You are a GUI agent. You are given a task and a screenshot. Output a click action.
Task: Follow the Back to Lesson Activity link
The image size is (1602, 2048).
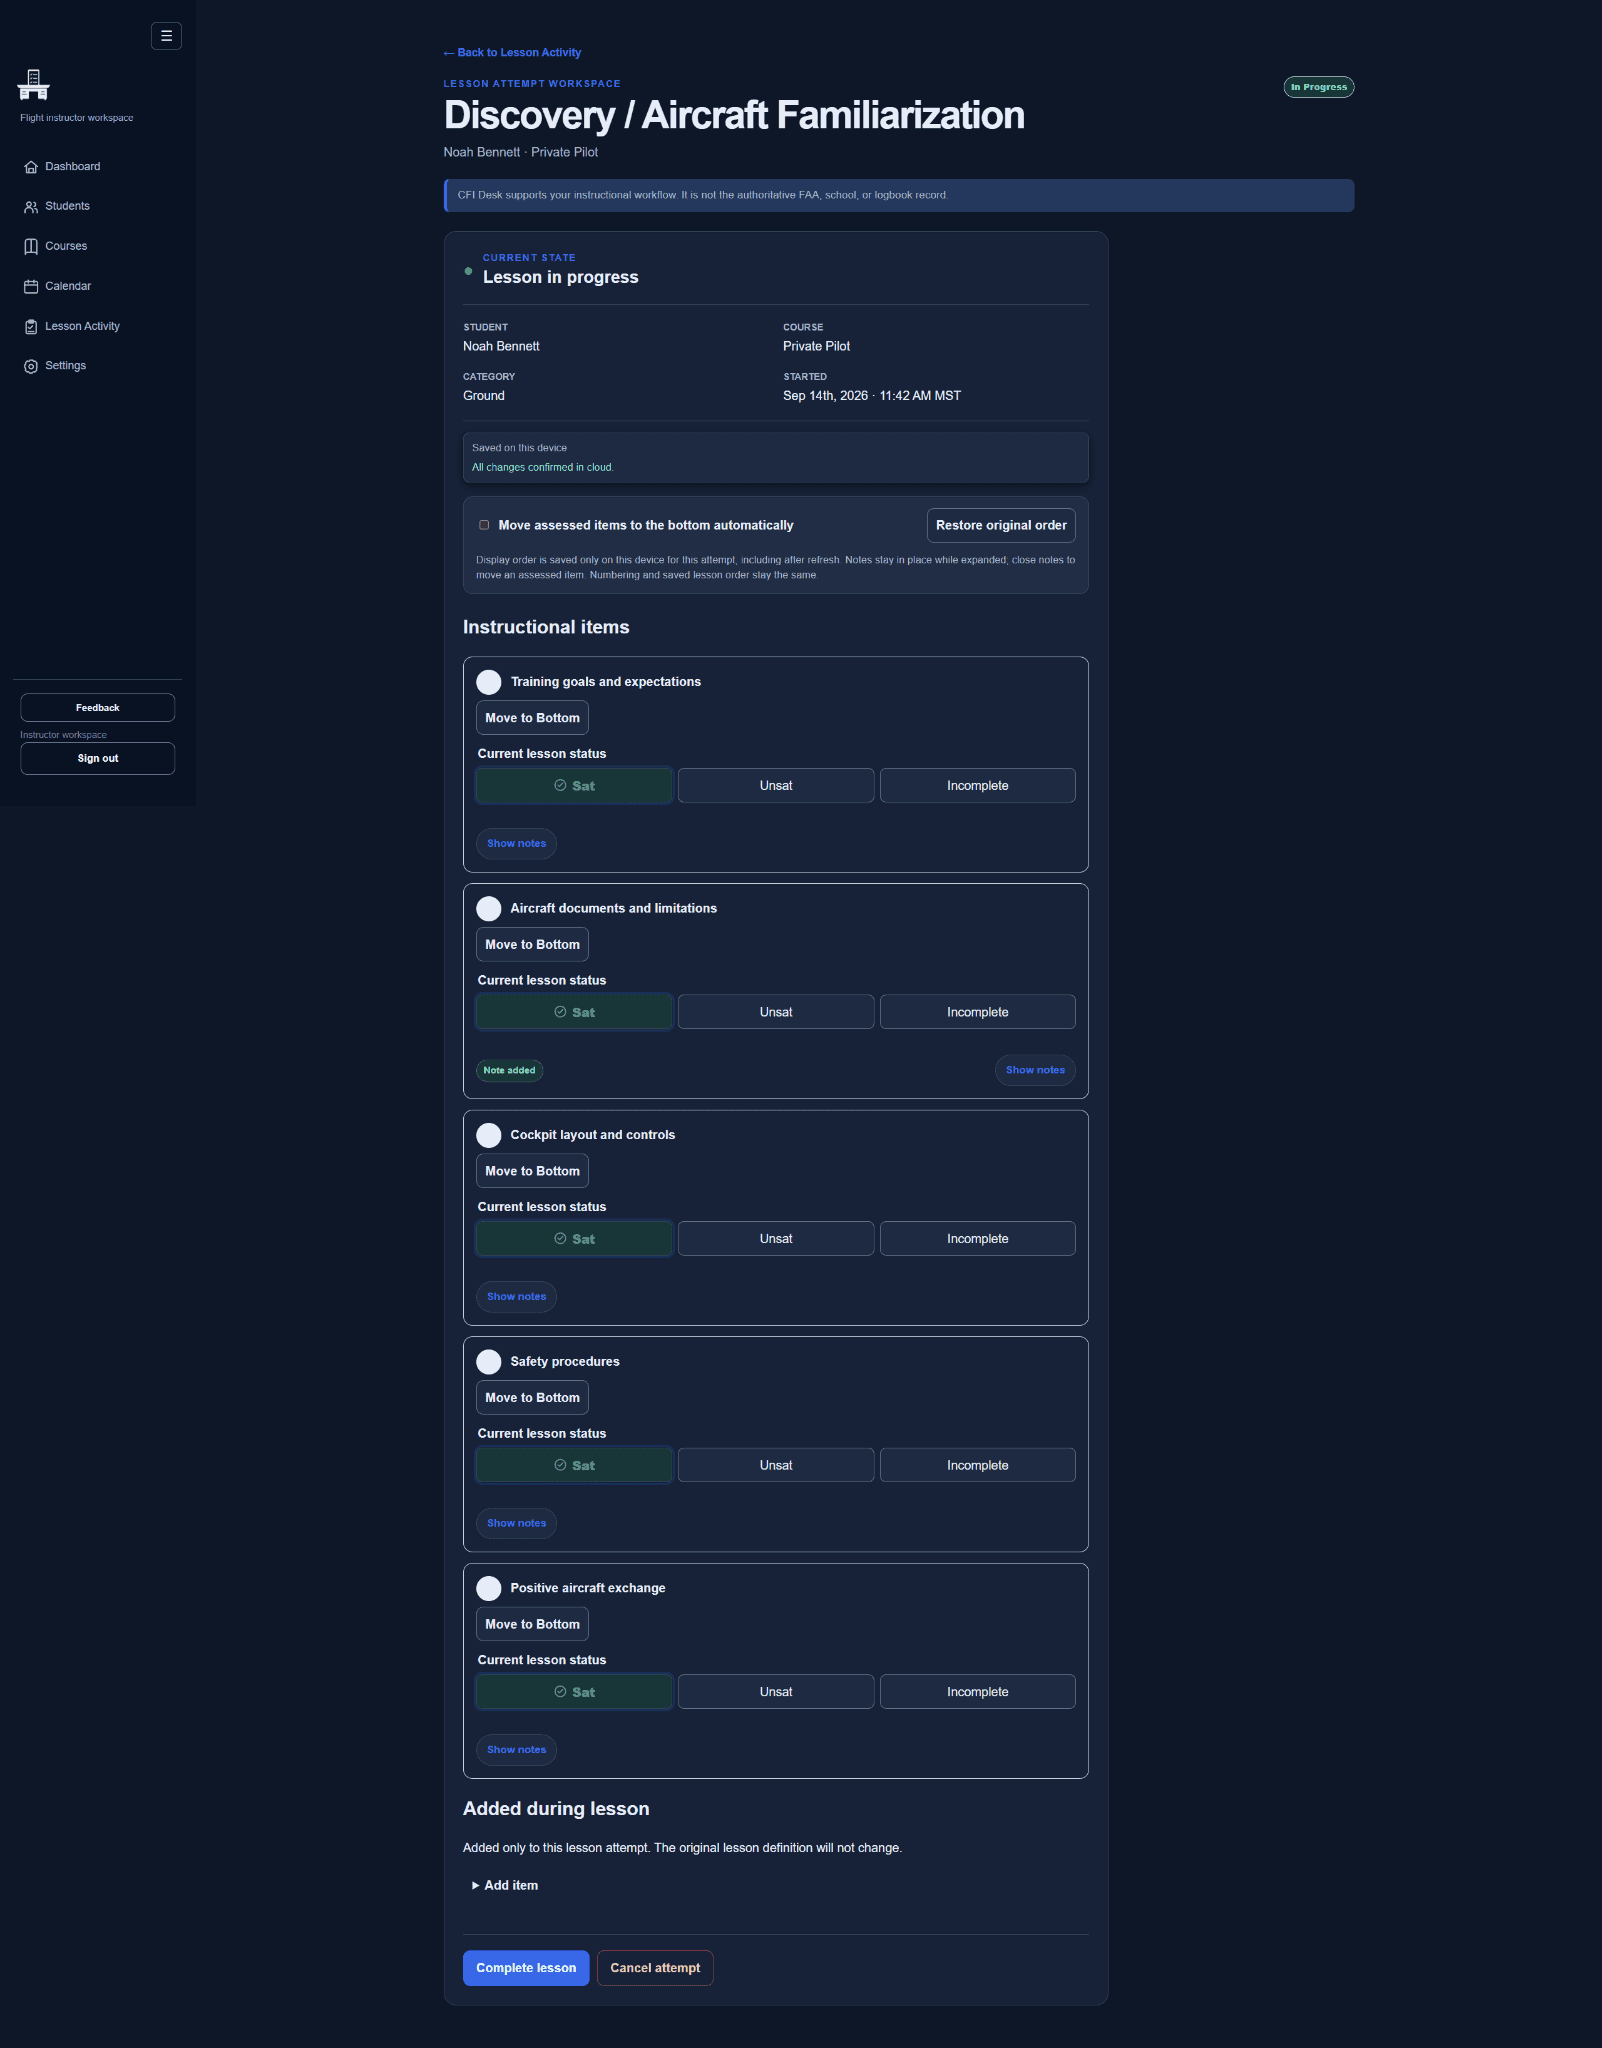point(512,52)
